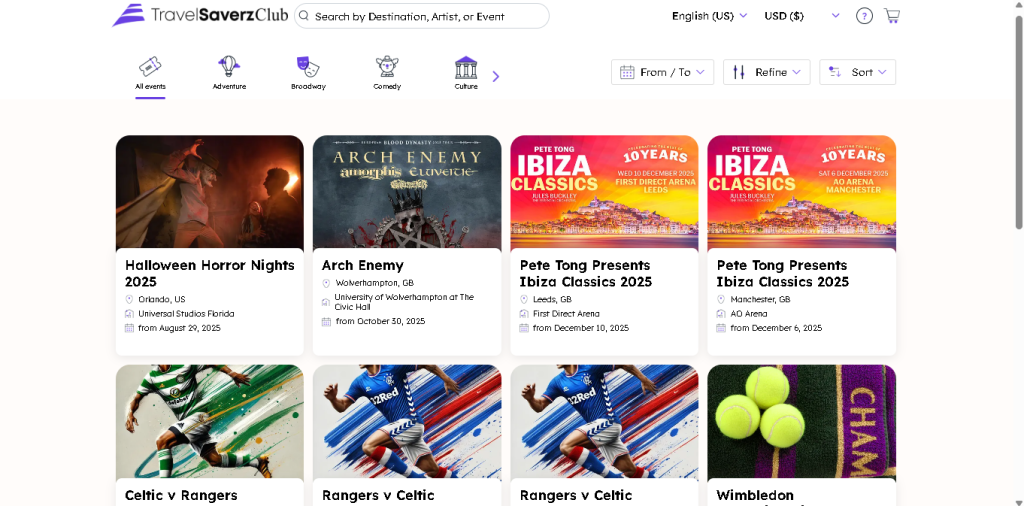Click calendar icon beside from October 30, 2025
The height and width of the screenshot is (506, 1024).
pos(327,321)
